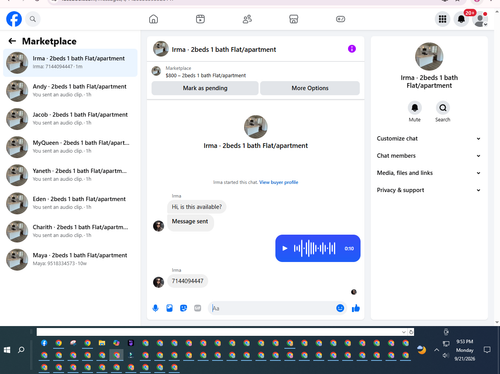Open the Menu grid icon

point(442,19)
